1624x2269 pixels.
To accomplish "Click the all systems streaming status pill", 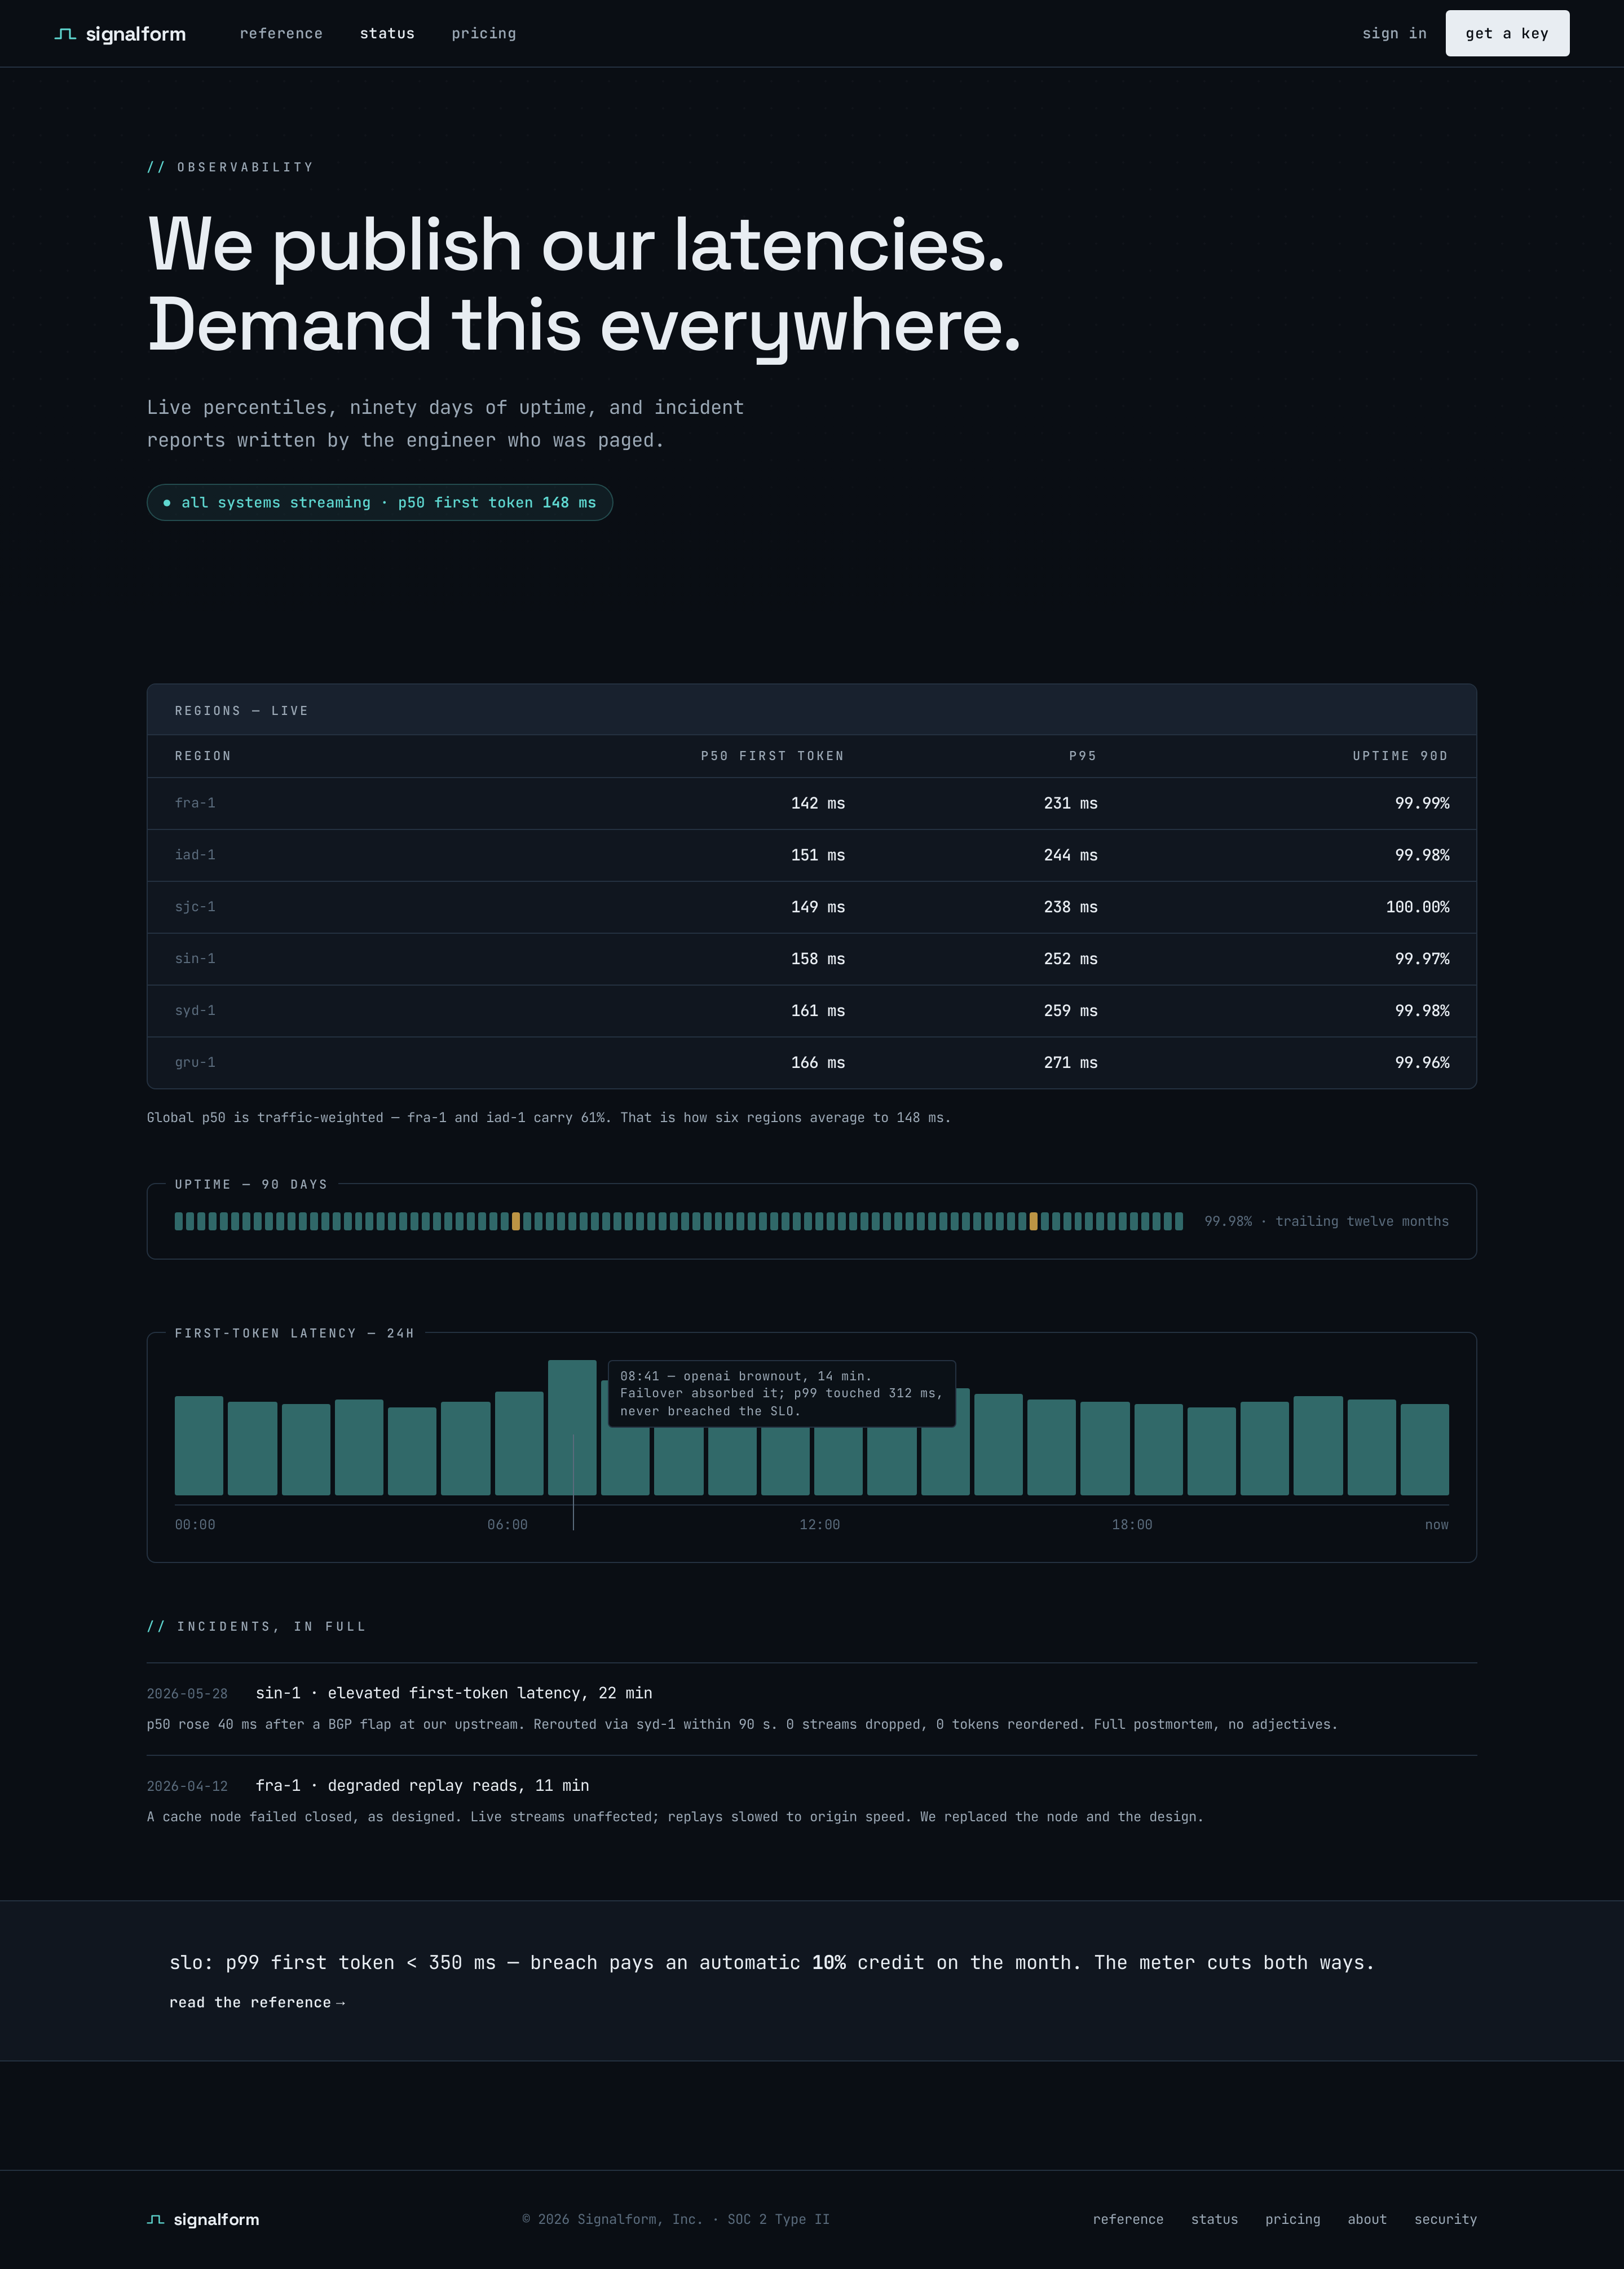I will [379, 502].
